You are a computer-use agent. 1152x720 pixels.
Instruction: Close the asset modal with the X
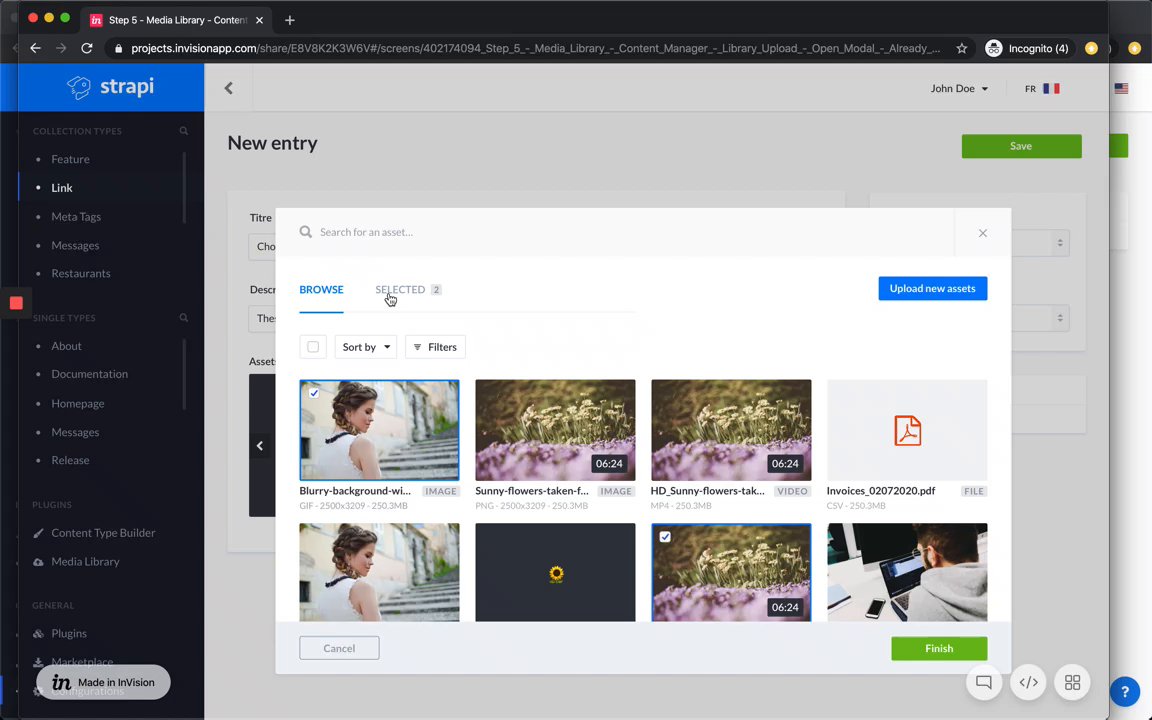982,233
